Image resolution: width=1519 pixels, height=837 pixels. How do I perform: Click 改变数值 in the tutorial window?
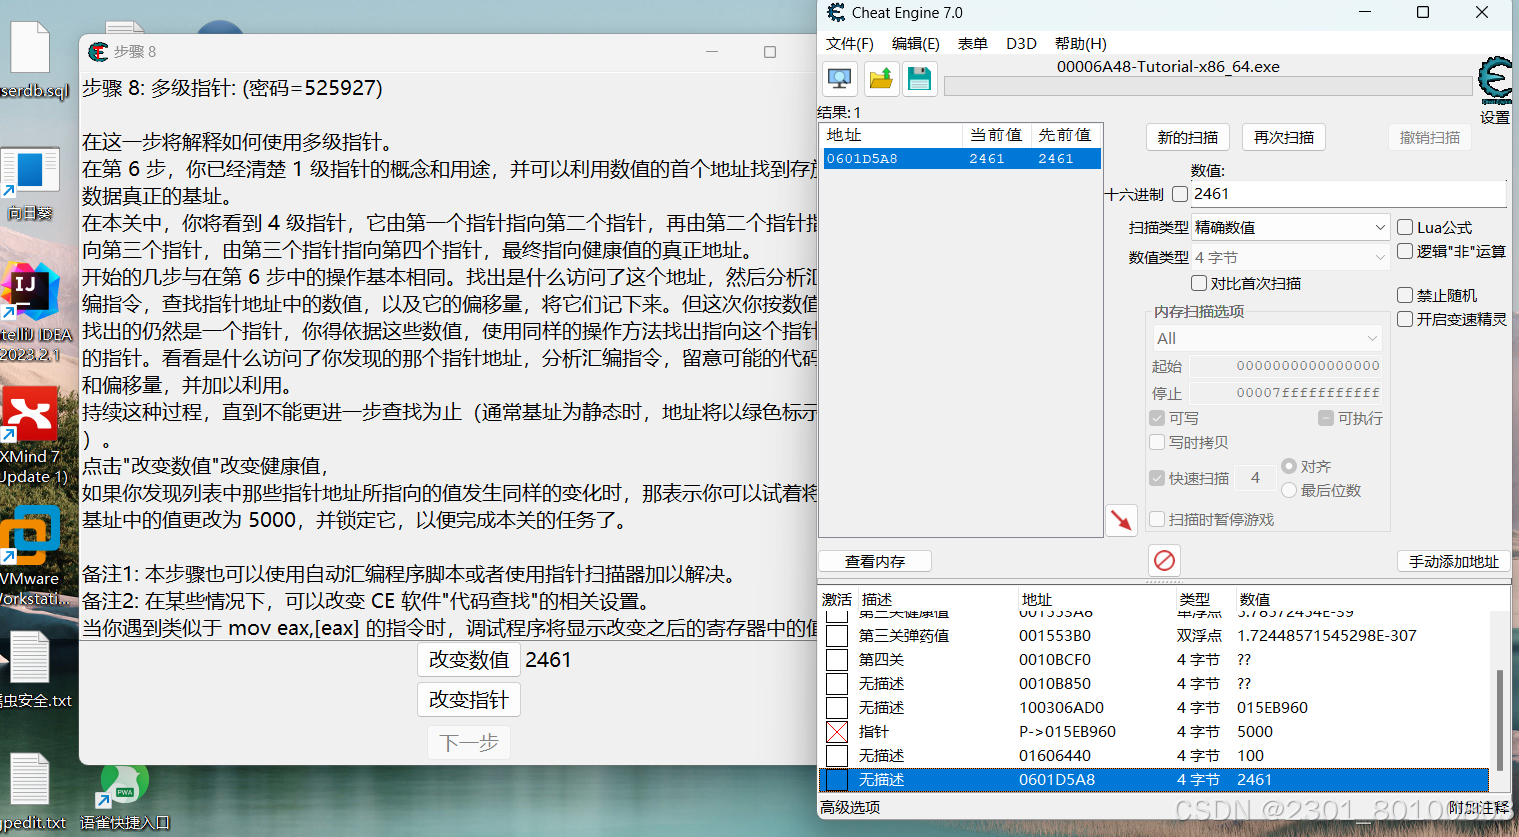point(469,660)
